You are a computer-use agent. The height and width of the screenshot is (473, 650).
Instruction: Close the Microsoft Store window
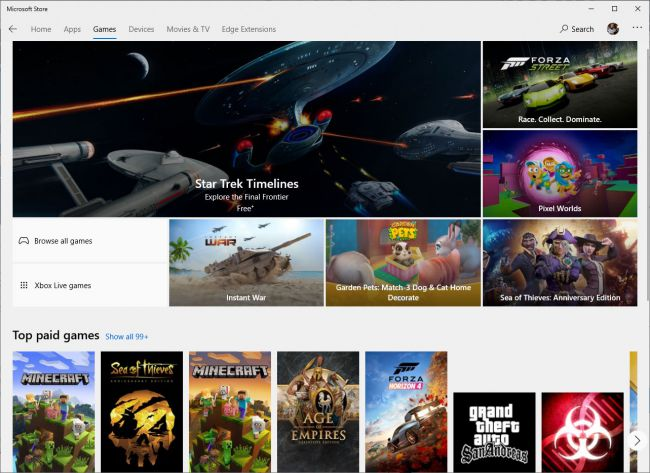tap(638, 9)
